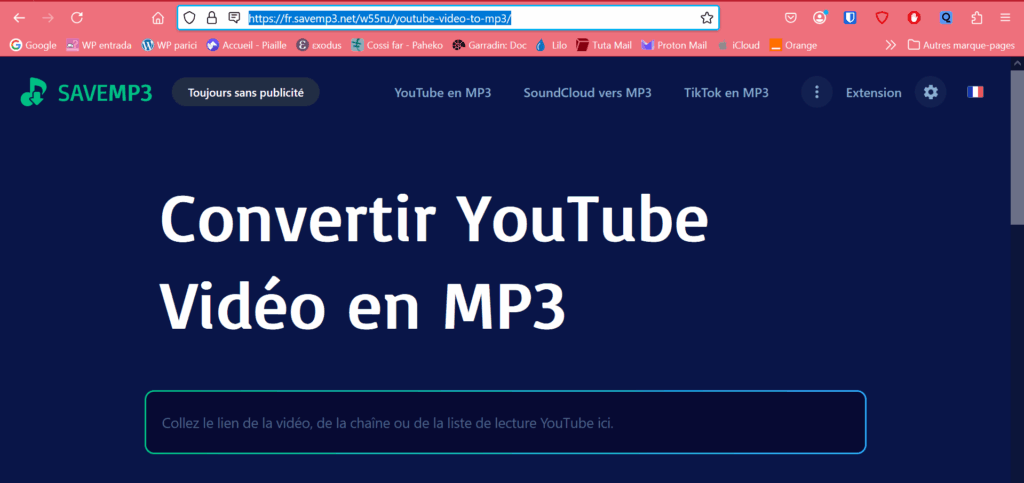Open the Bitwarden extension icon
This screenshot has width=1024, height=483.
click(850, 18)
